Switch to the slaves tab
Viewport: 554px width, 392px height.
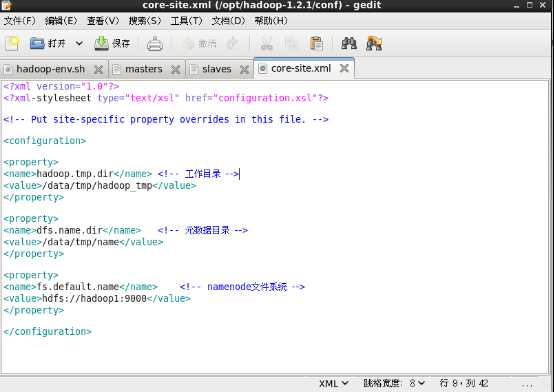pos(217,69)
